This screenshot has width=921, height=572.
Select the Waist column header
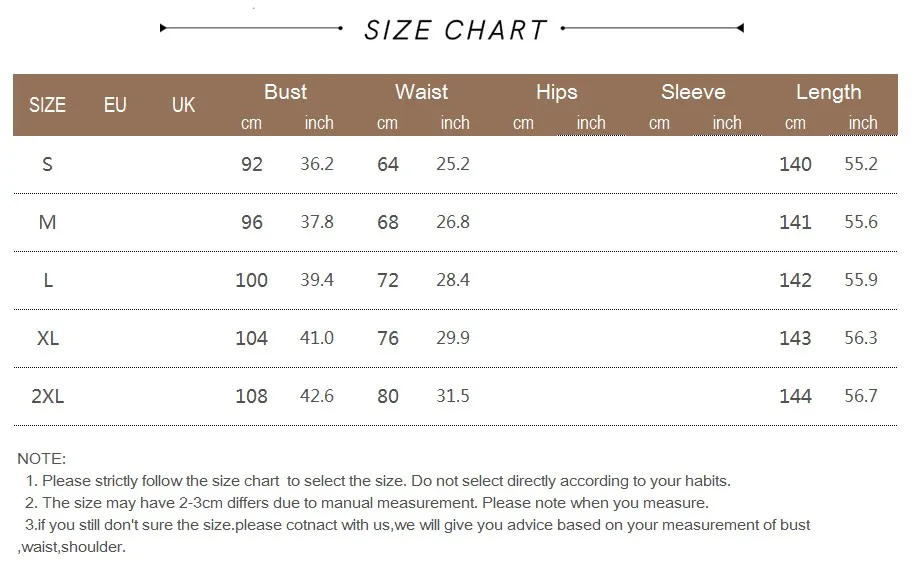tap(421, 92)
